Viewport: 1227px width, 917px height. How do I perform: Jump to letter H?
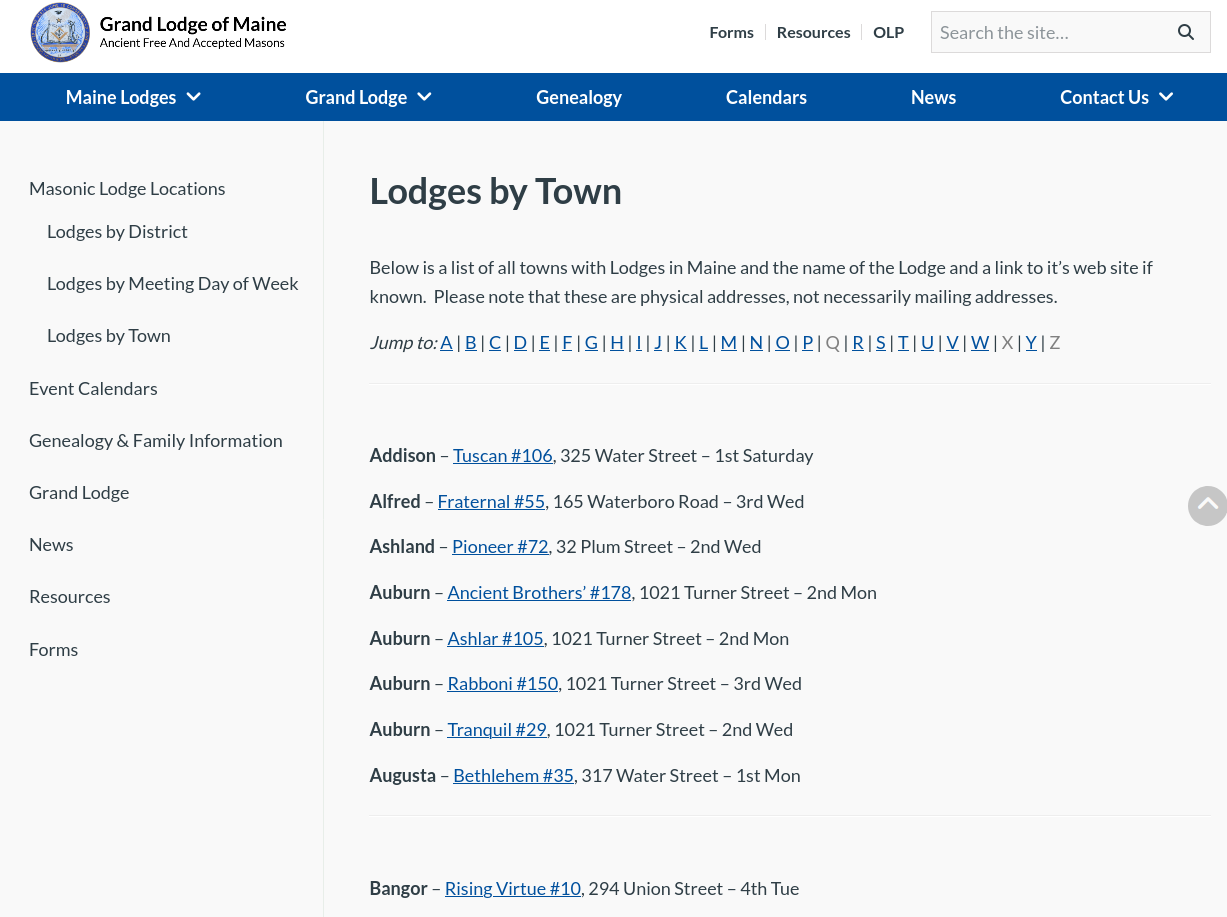617,342
